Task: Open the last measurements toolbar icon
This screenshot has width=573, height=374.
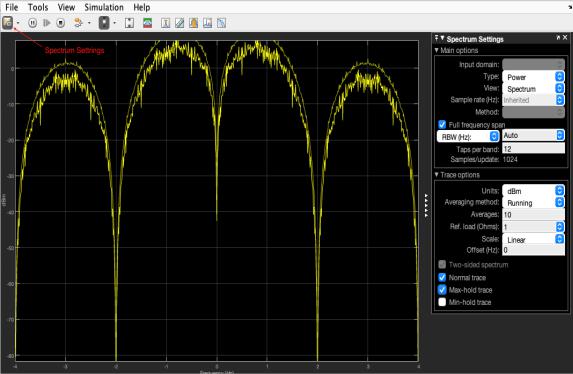Action: (x=221, y=23)
